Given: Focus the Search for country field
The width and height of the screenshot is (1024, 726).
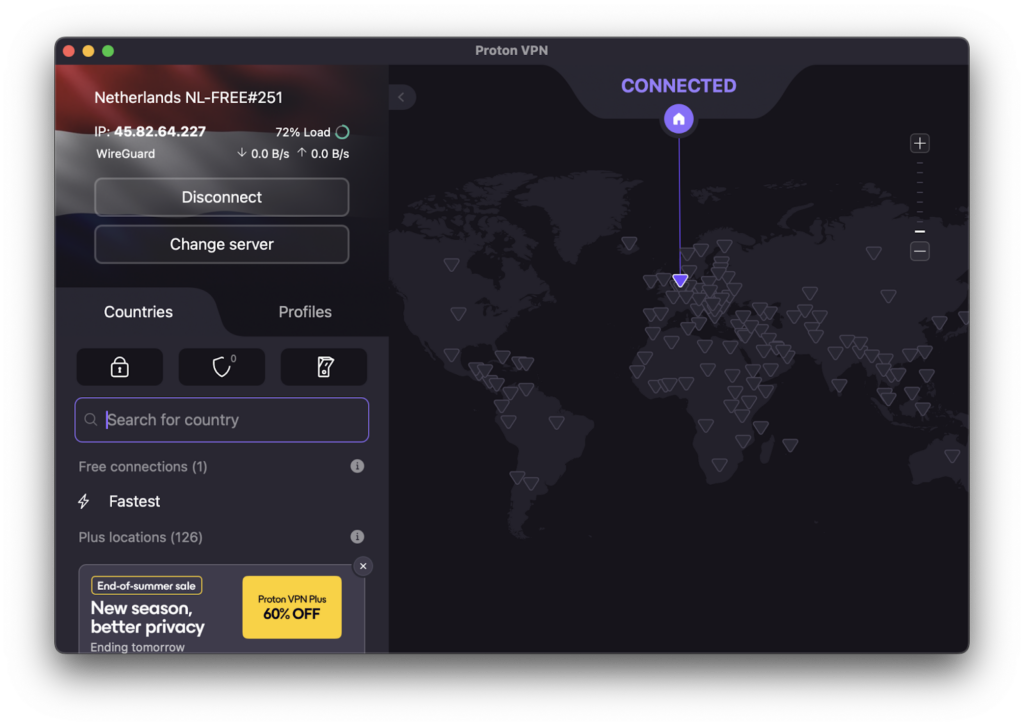Looking at the screenshot, I should [x=221, y=420].
